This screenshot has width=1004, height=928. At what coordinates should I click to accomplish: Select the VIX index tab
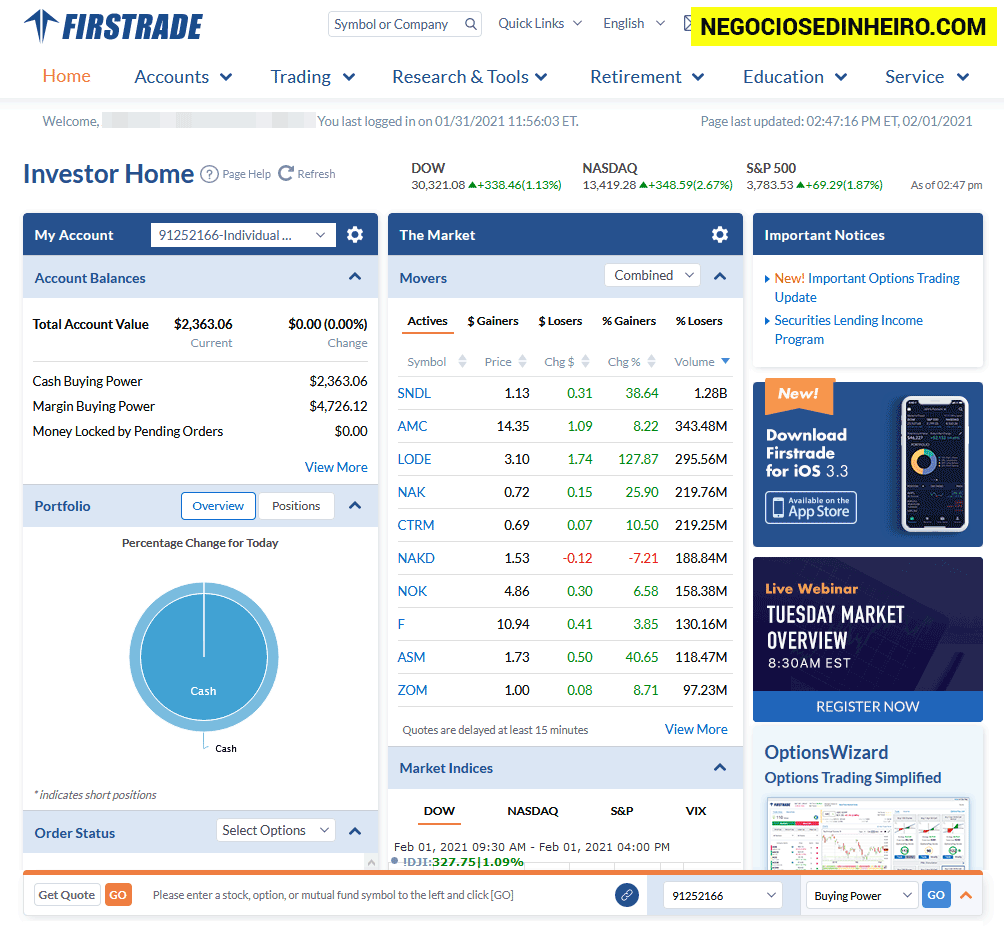pyautogui.click(x=696, y=811)
